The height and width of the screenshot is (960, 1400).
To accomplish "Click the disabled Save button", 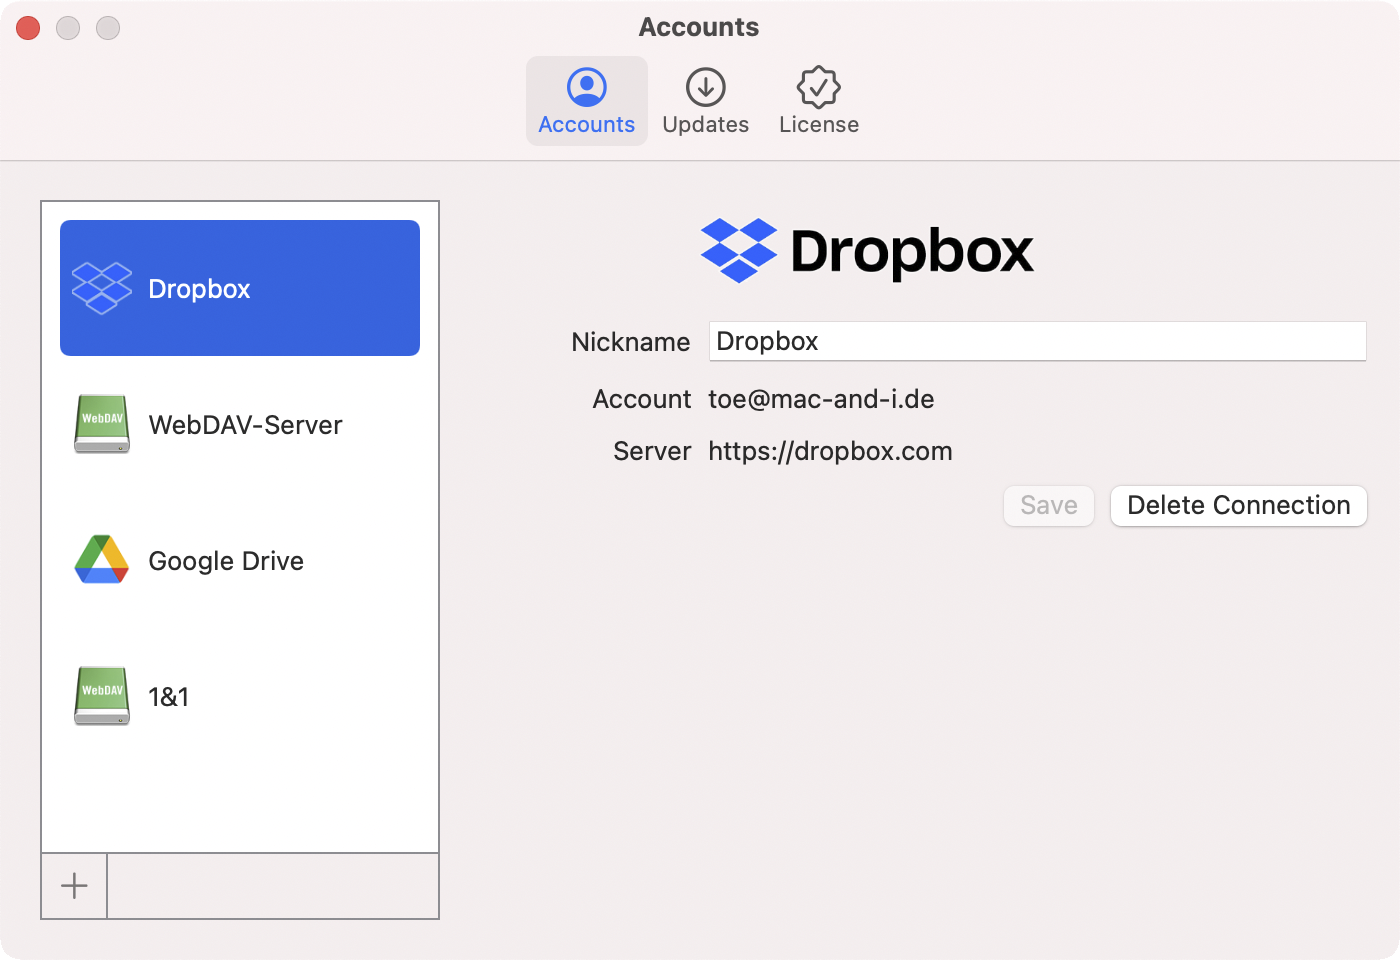I will (1049, 506).
